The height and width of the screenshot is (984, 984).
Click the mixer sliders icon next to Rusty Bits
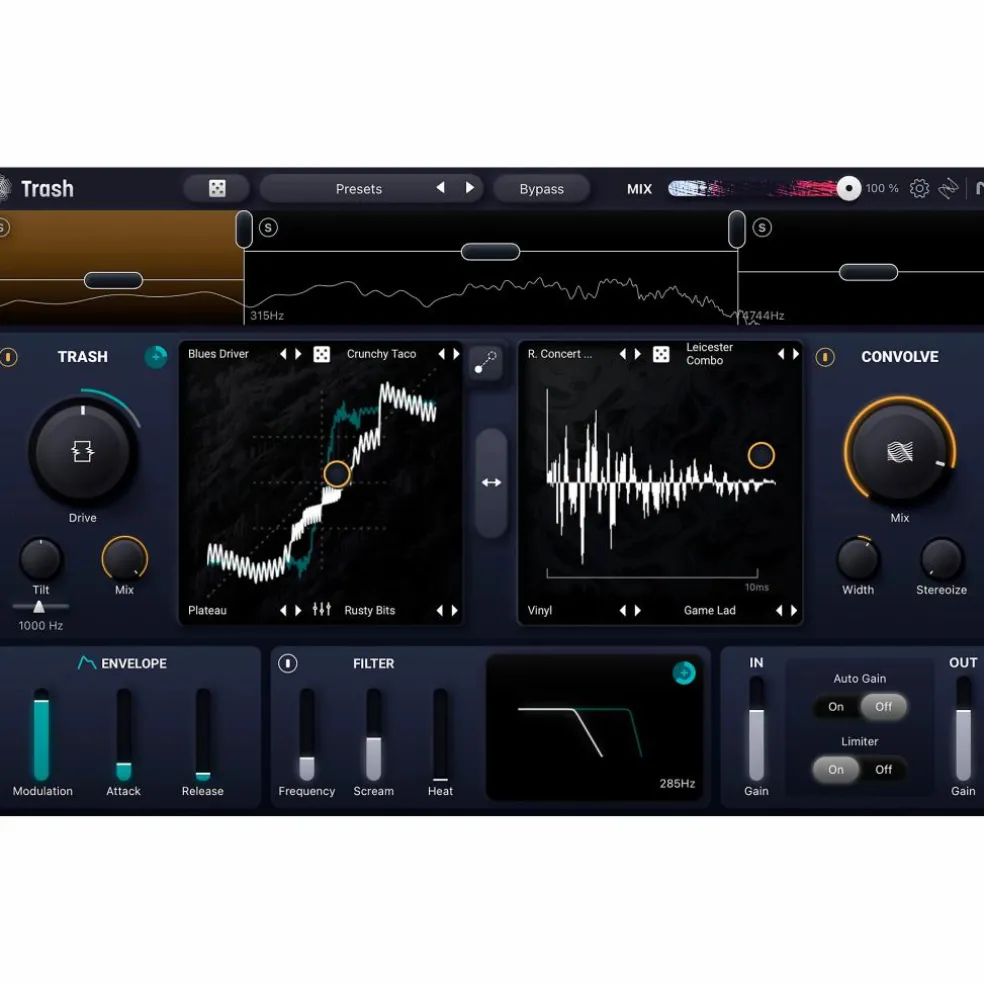click(x=321, y=609)
